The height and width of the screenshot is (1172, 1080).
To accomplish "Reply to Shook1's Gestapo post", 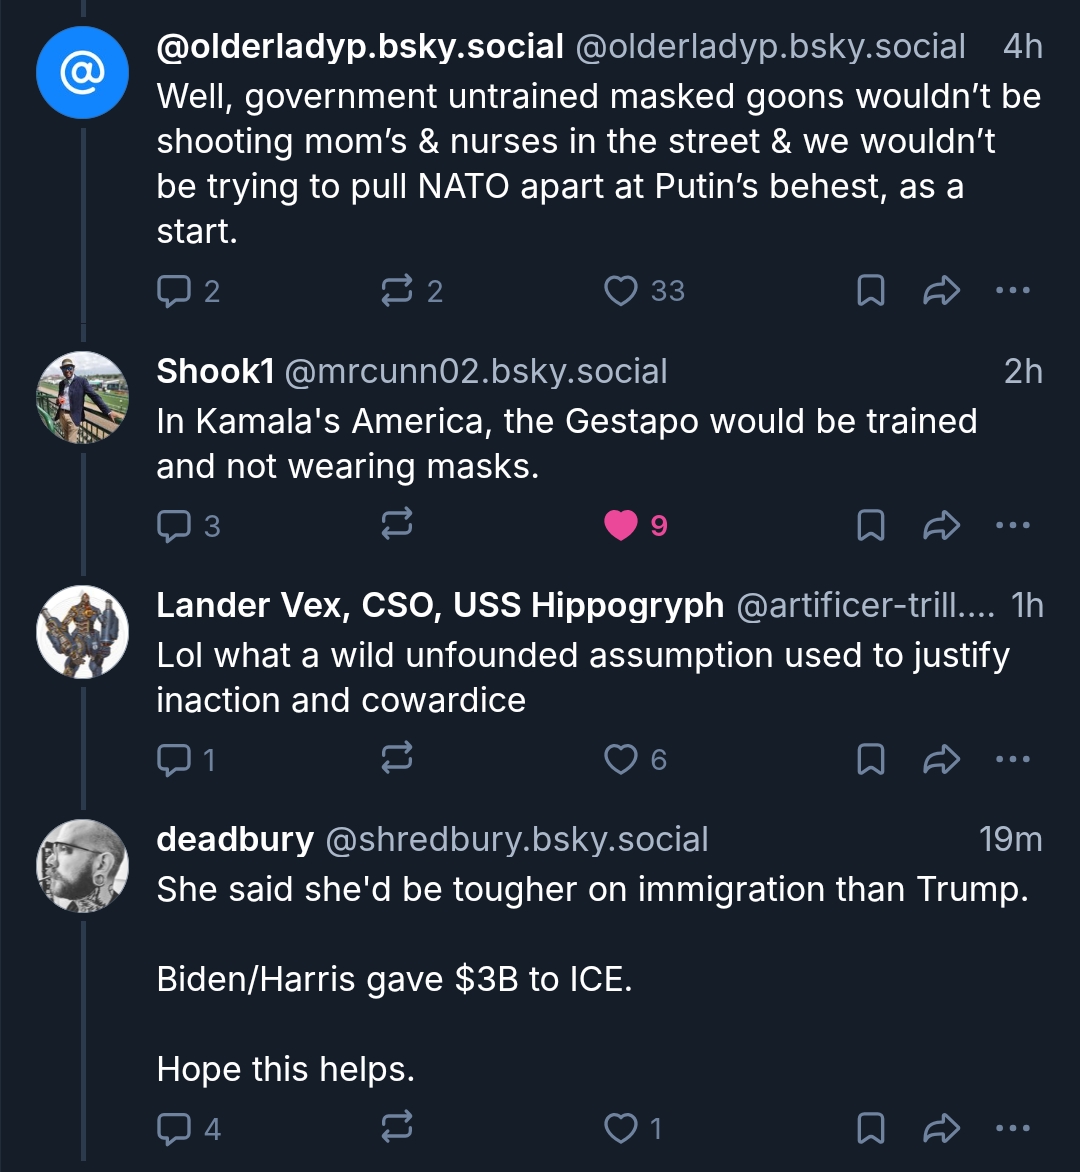I will click(x=175, y=525).
